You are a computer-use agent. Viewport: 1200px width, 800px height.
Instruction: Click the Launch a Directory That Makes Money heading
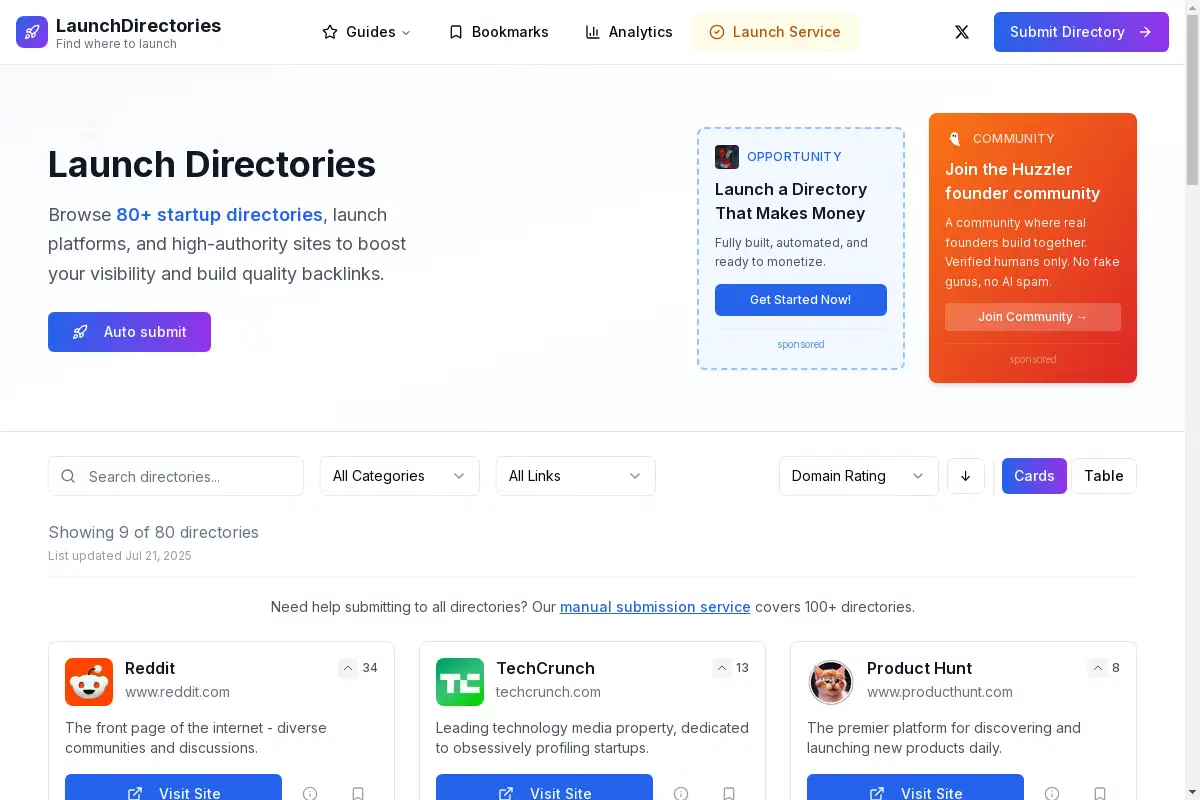(790, 201)
